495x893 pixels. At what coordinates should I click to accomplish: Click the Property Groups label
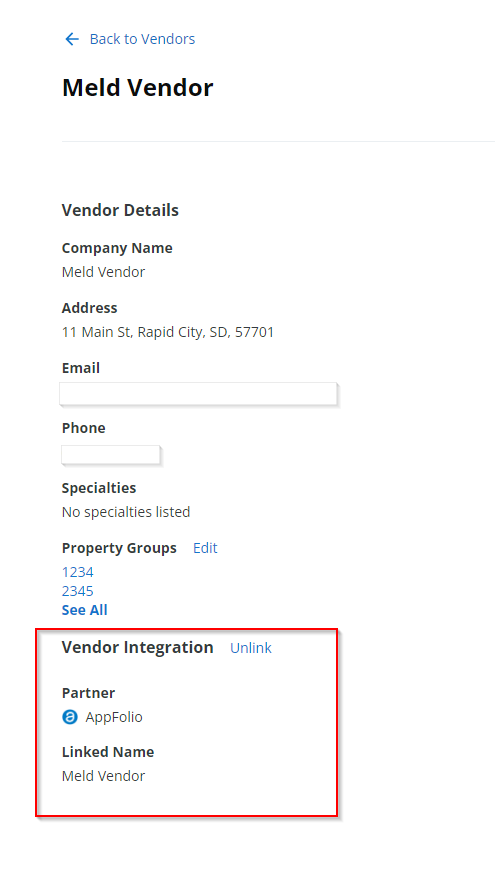tap(119, 548)
